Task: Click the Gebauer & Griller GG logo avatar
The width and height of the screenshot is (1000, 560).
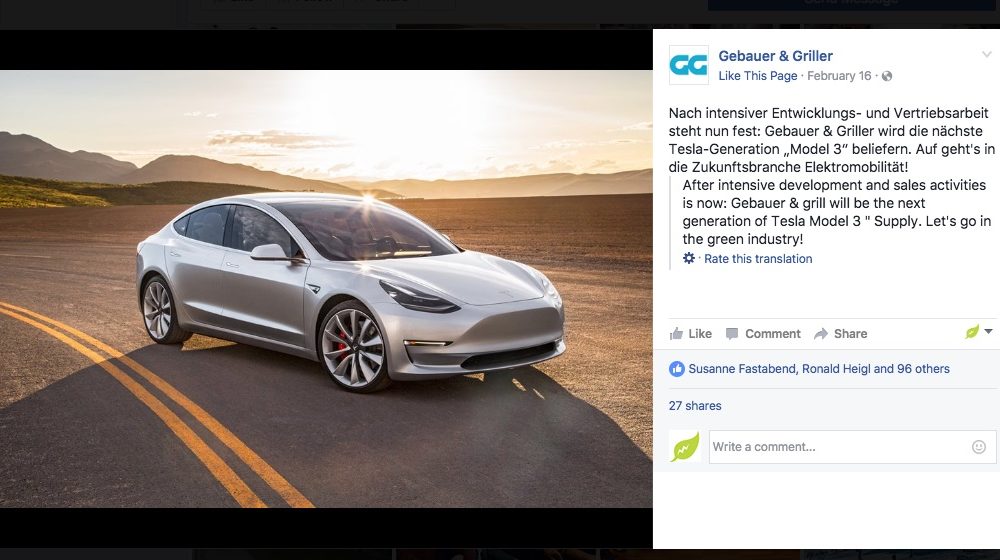Action: pyautogui.click(x=688, y=65)
